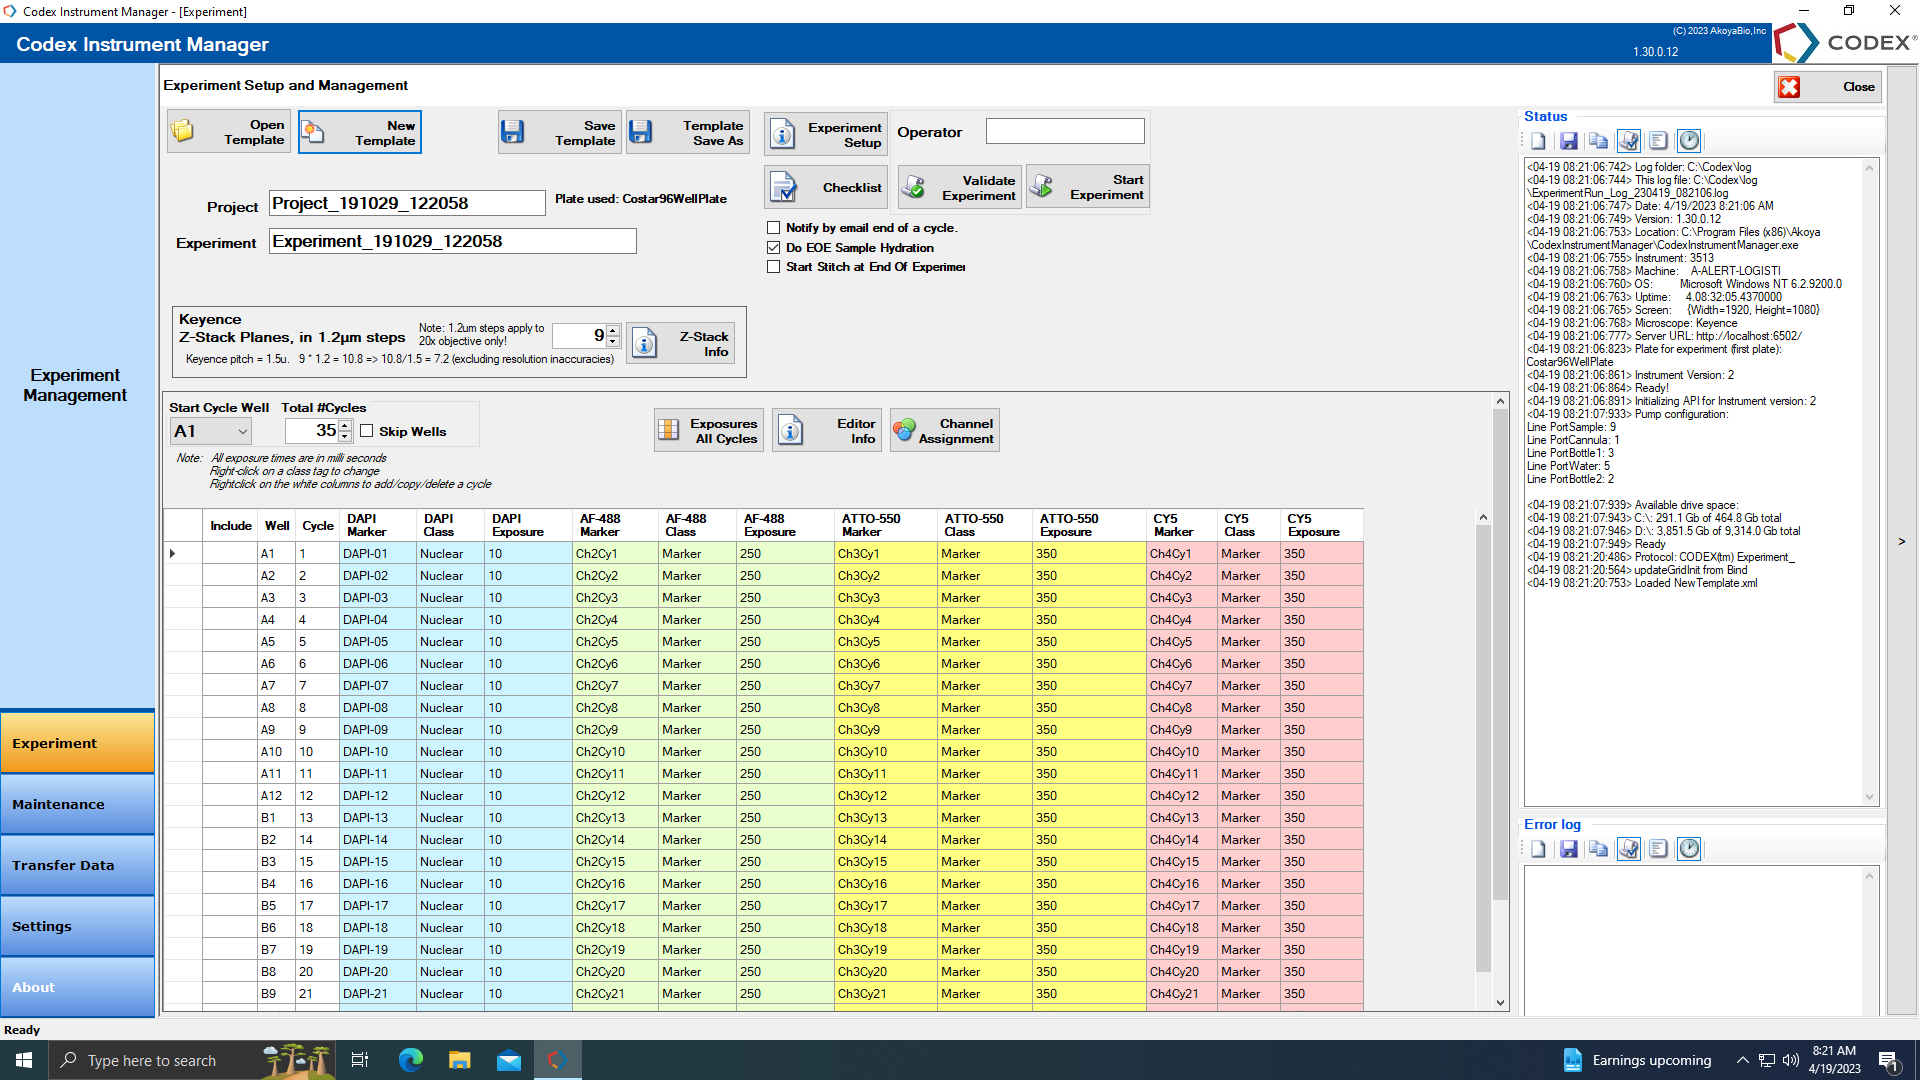Click the Start Experiment button
The height and width of the screenshot is (1080, 1920).
click(1088, 188)
